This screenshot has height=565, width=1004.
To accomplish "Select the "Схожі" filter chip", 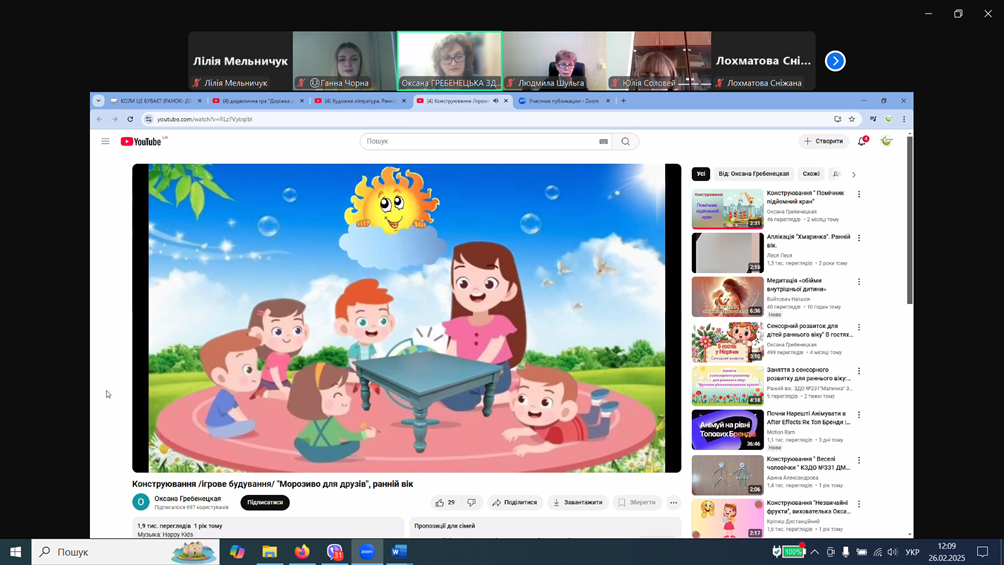I will [811, 174].
